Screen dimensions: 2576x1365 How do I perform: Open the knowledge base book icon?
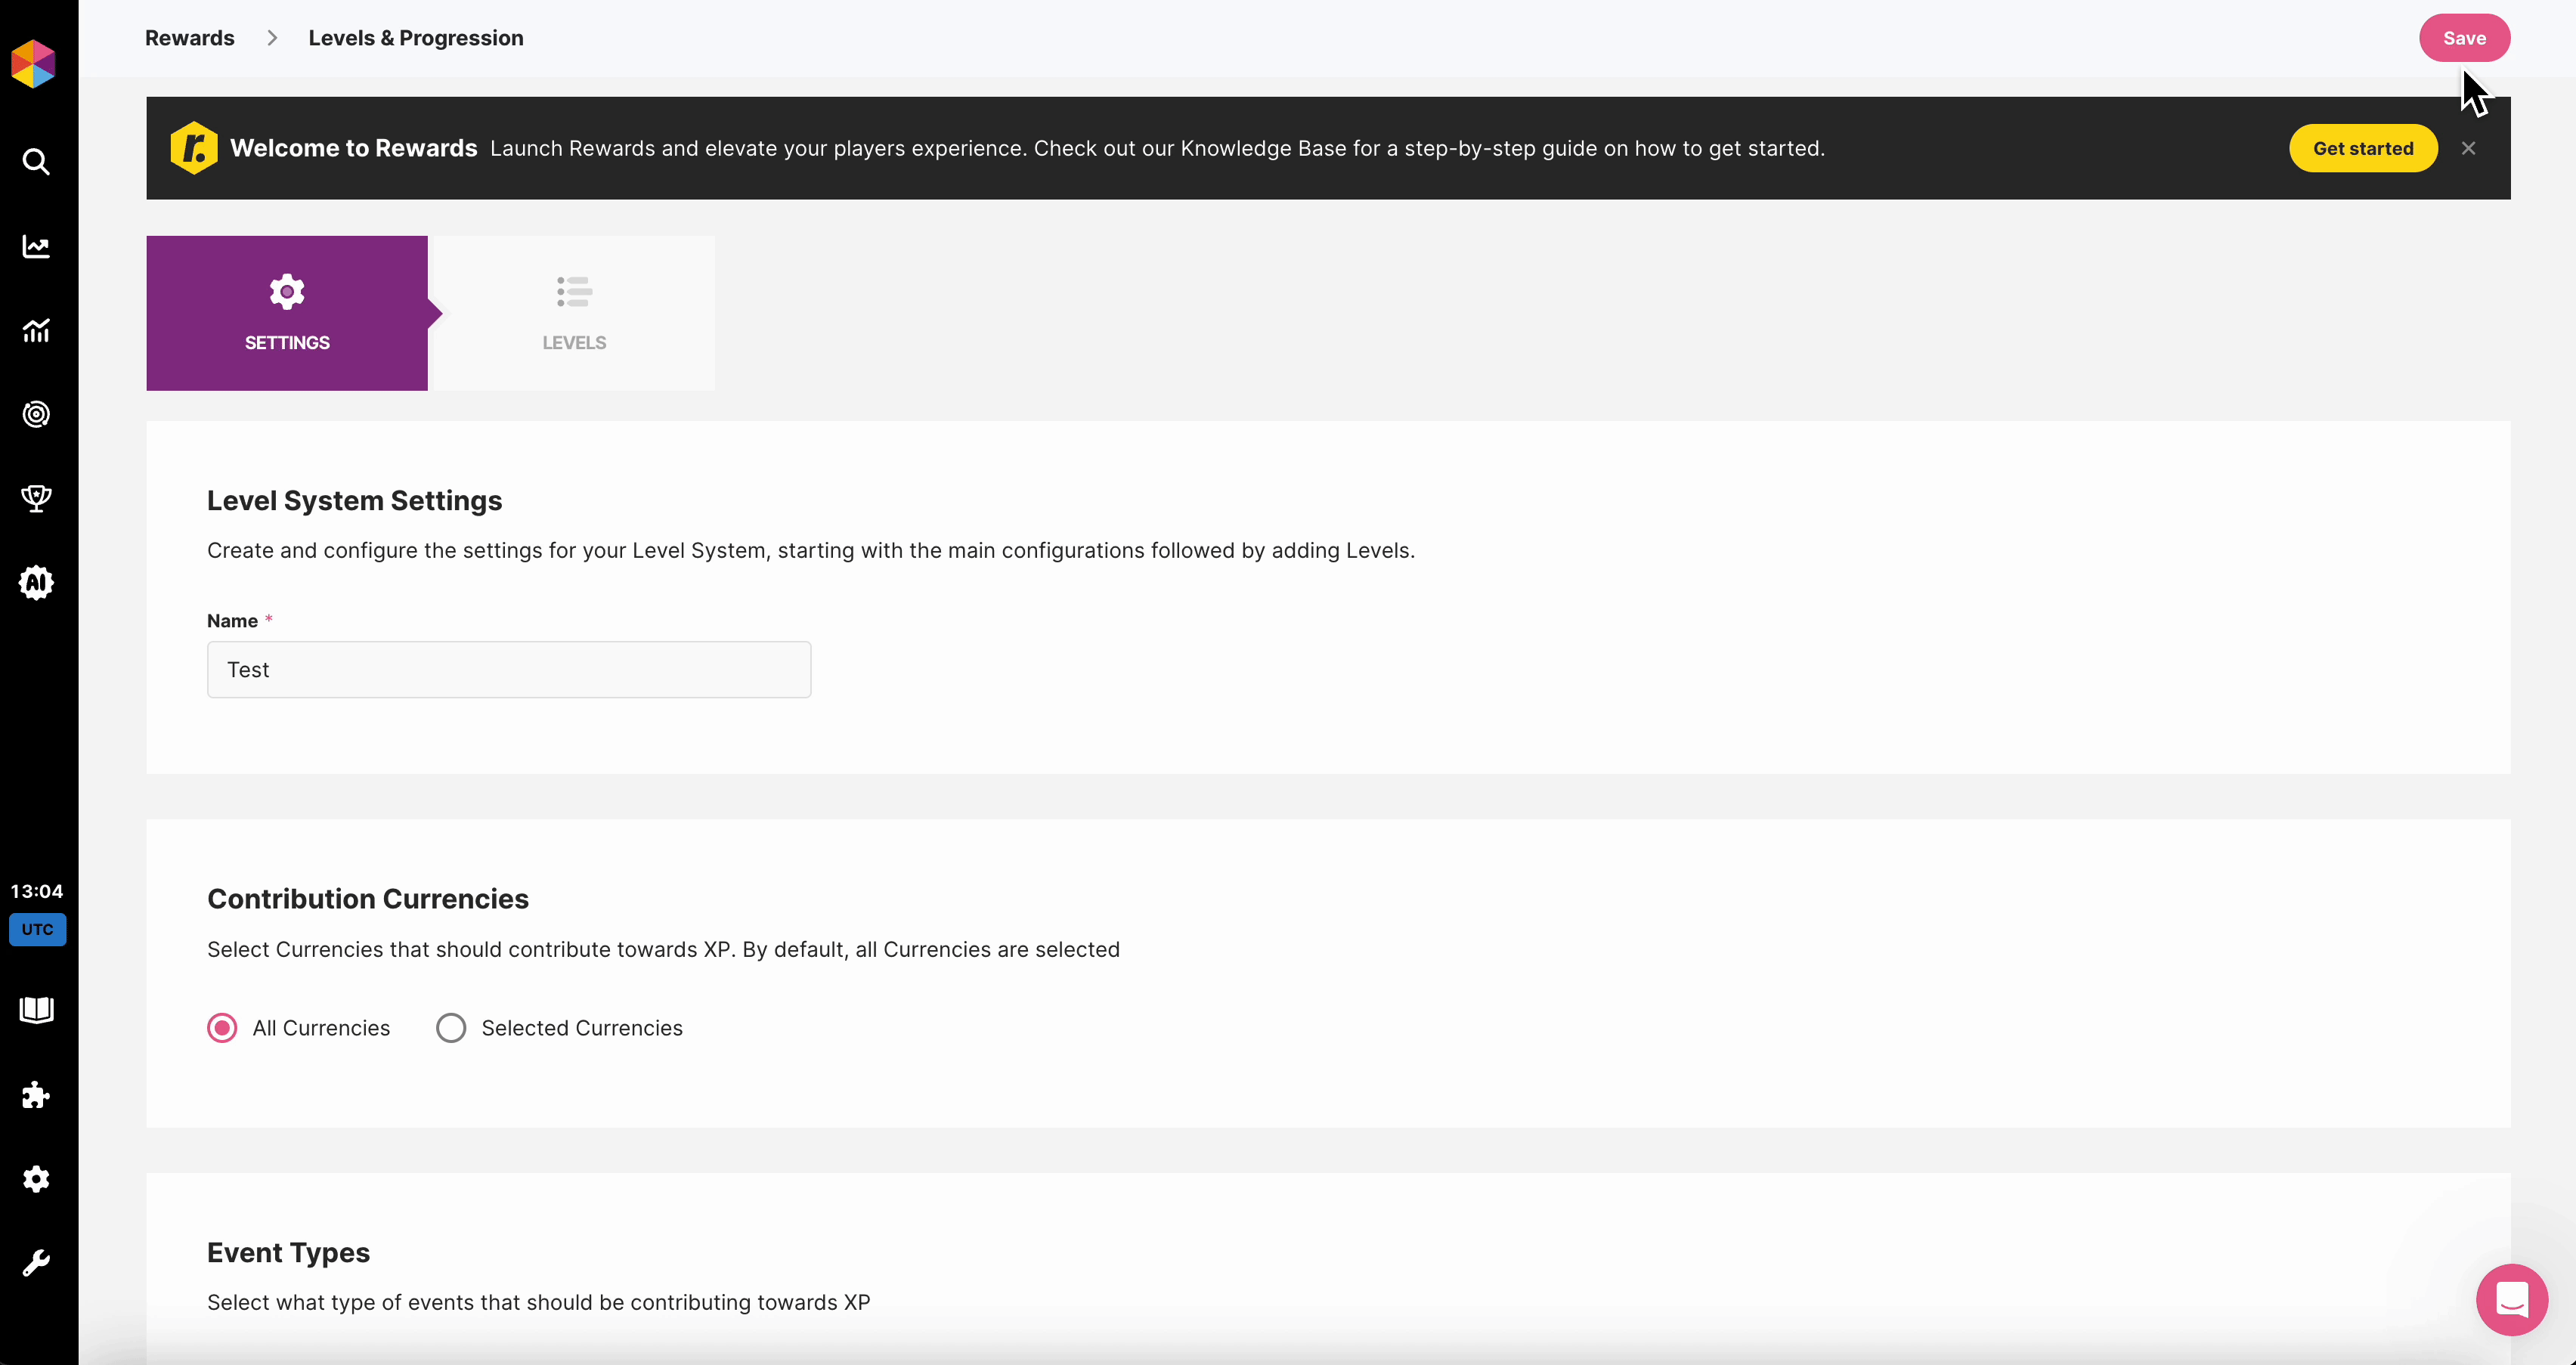click(36, 1010)
